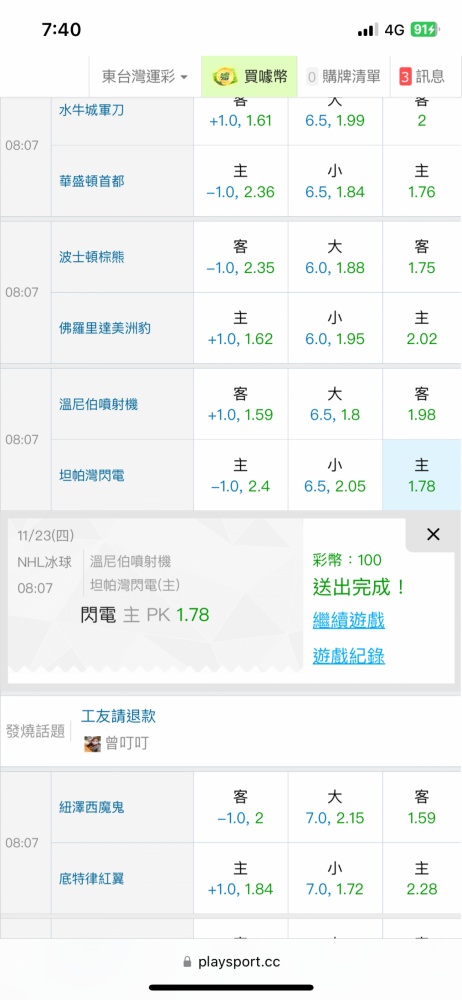Click 曾叮叮 avatar thumbnail

click(93, 744)
